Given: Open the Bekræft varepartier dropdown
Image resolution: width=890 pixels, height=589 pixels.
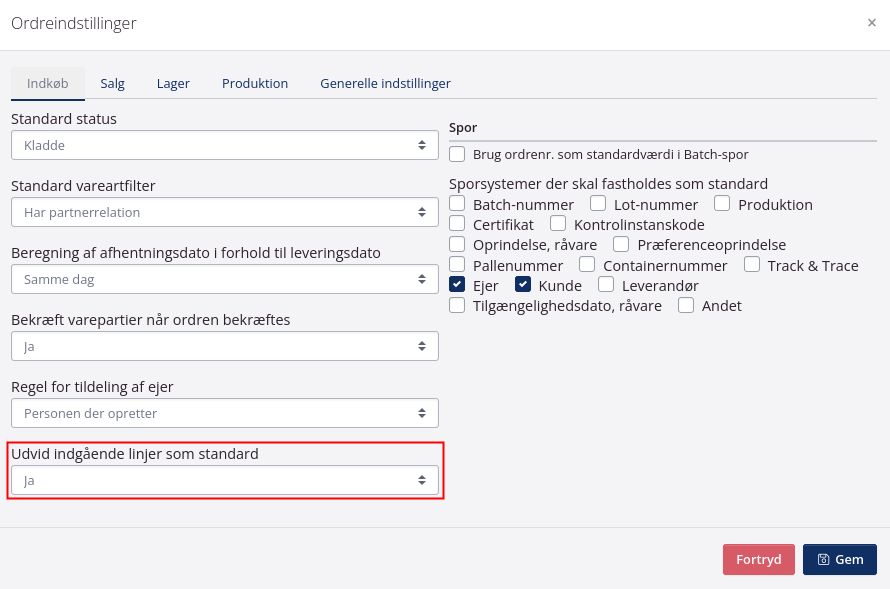Looking at the screenshot, I should [x=224, y=346].
